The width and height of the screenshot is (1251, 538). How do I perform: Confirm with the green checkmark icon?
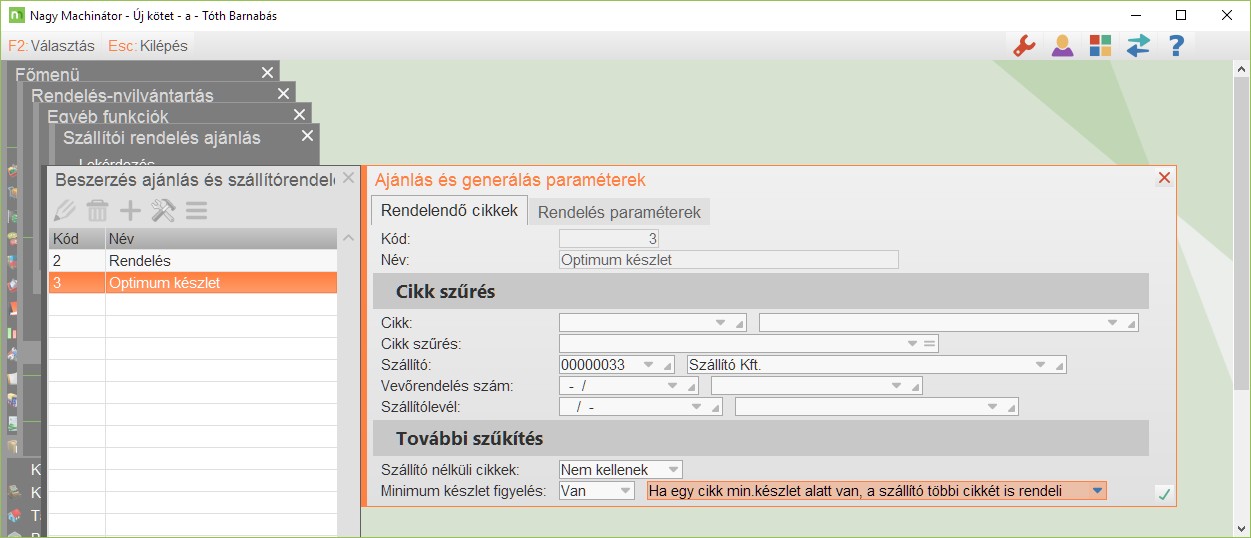point(1164,493)
